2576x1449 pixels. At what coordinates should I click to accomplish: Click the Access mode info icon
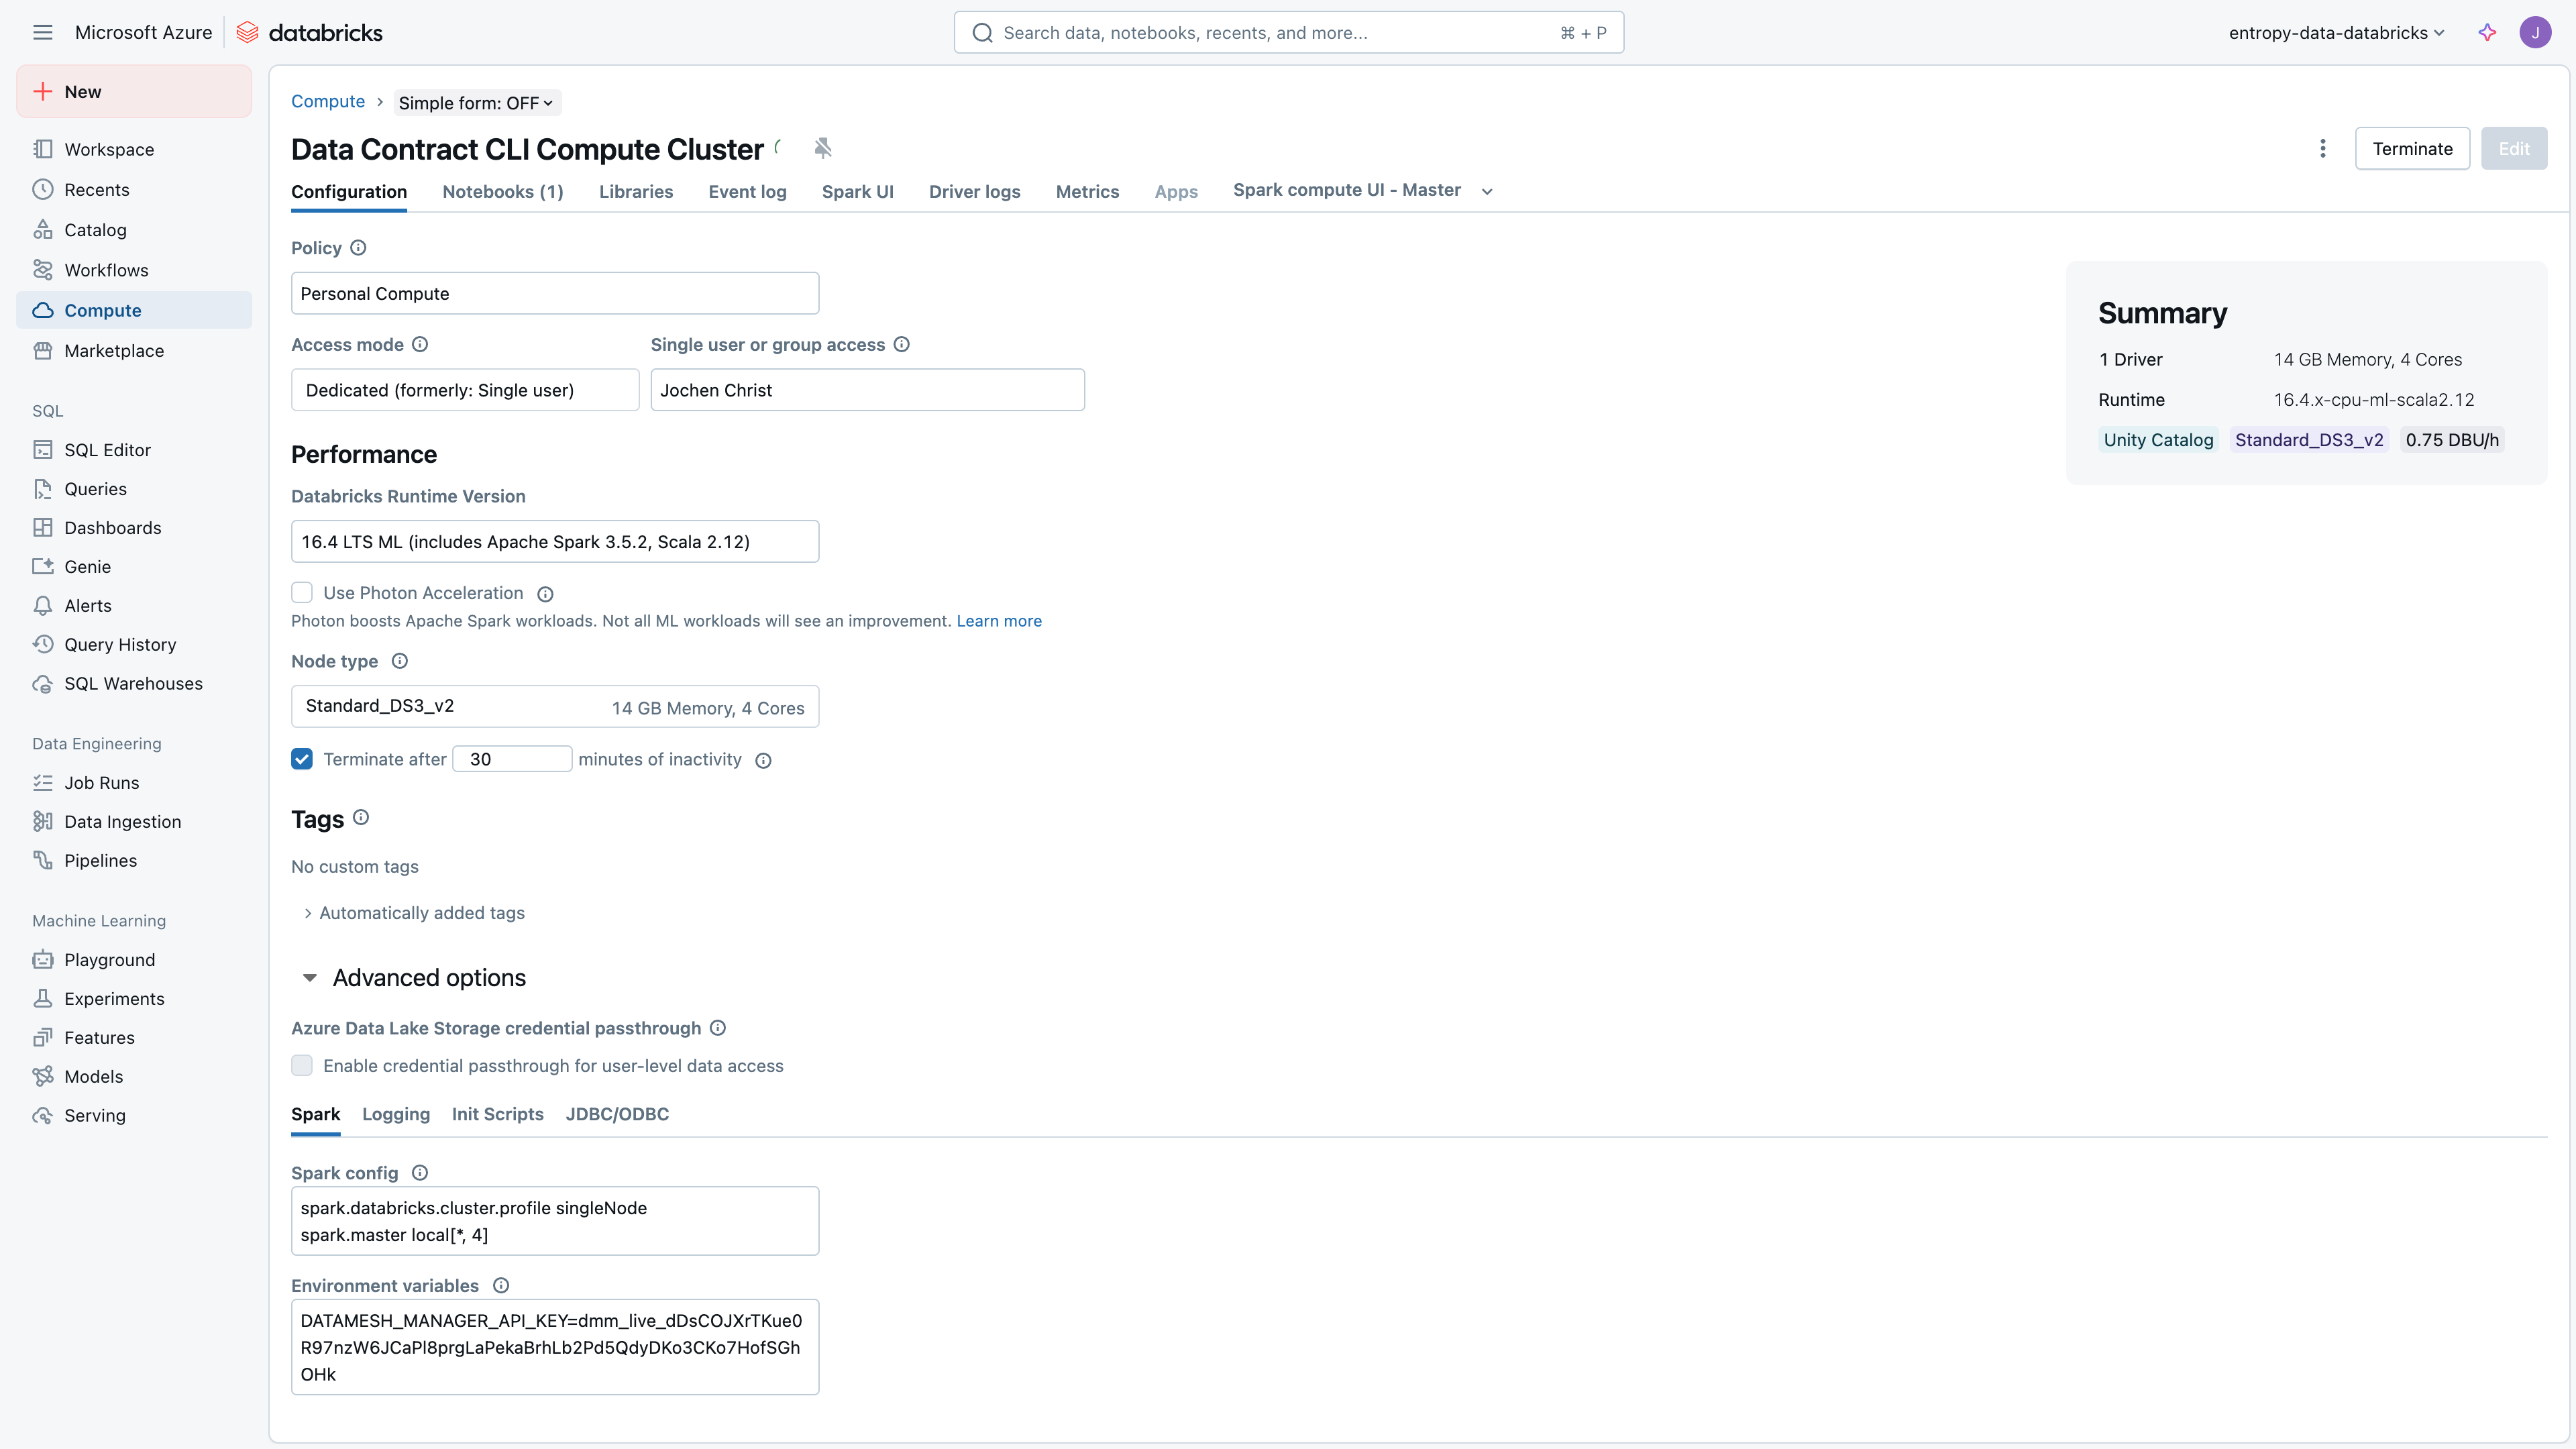[420, 344]
